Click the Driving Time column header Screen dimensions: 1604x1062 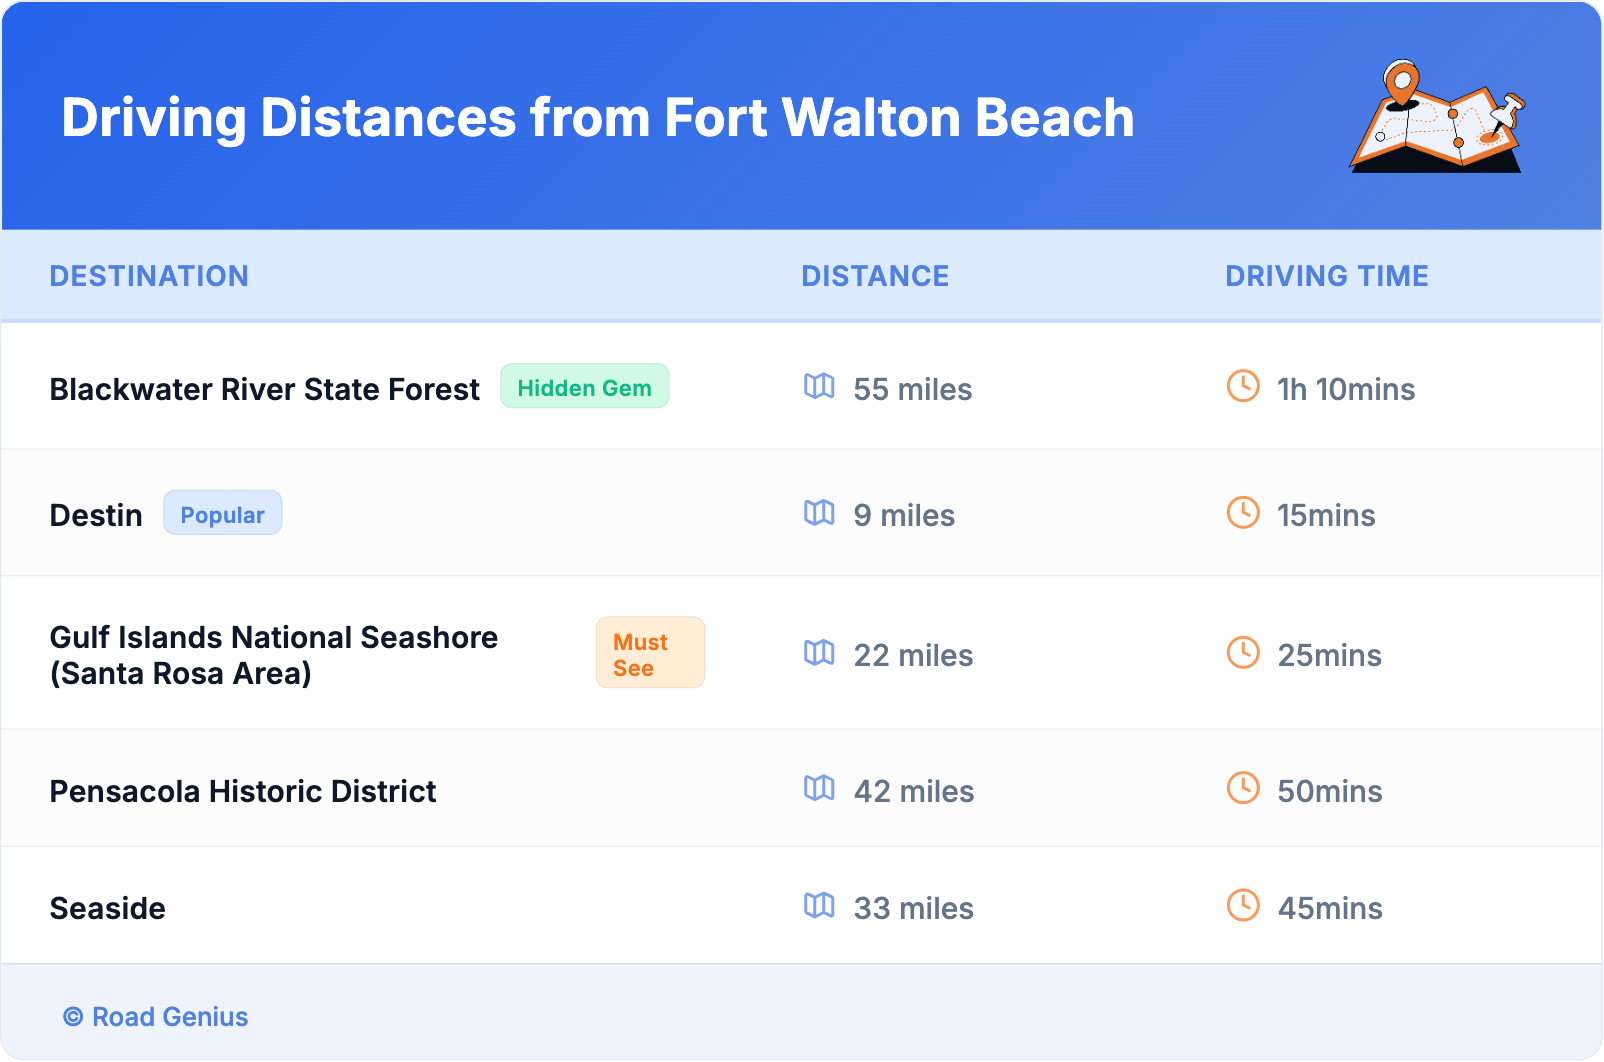pos(1326,276)
